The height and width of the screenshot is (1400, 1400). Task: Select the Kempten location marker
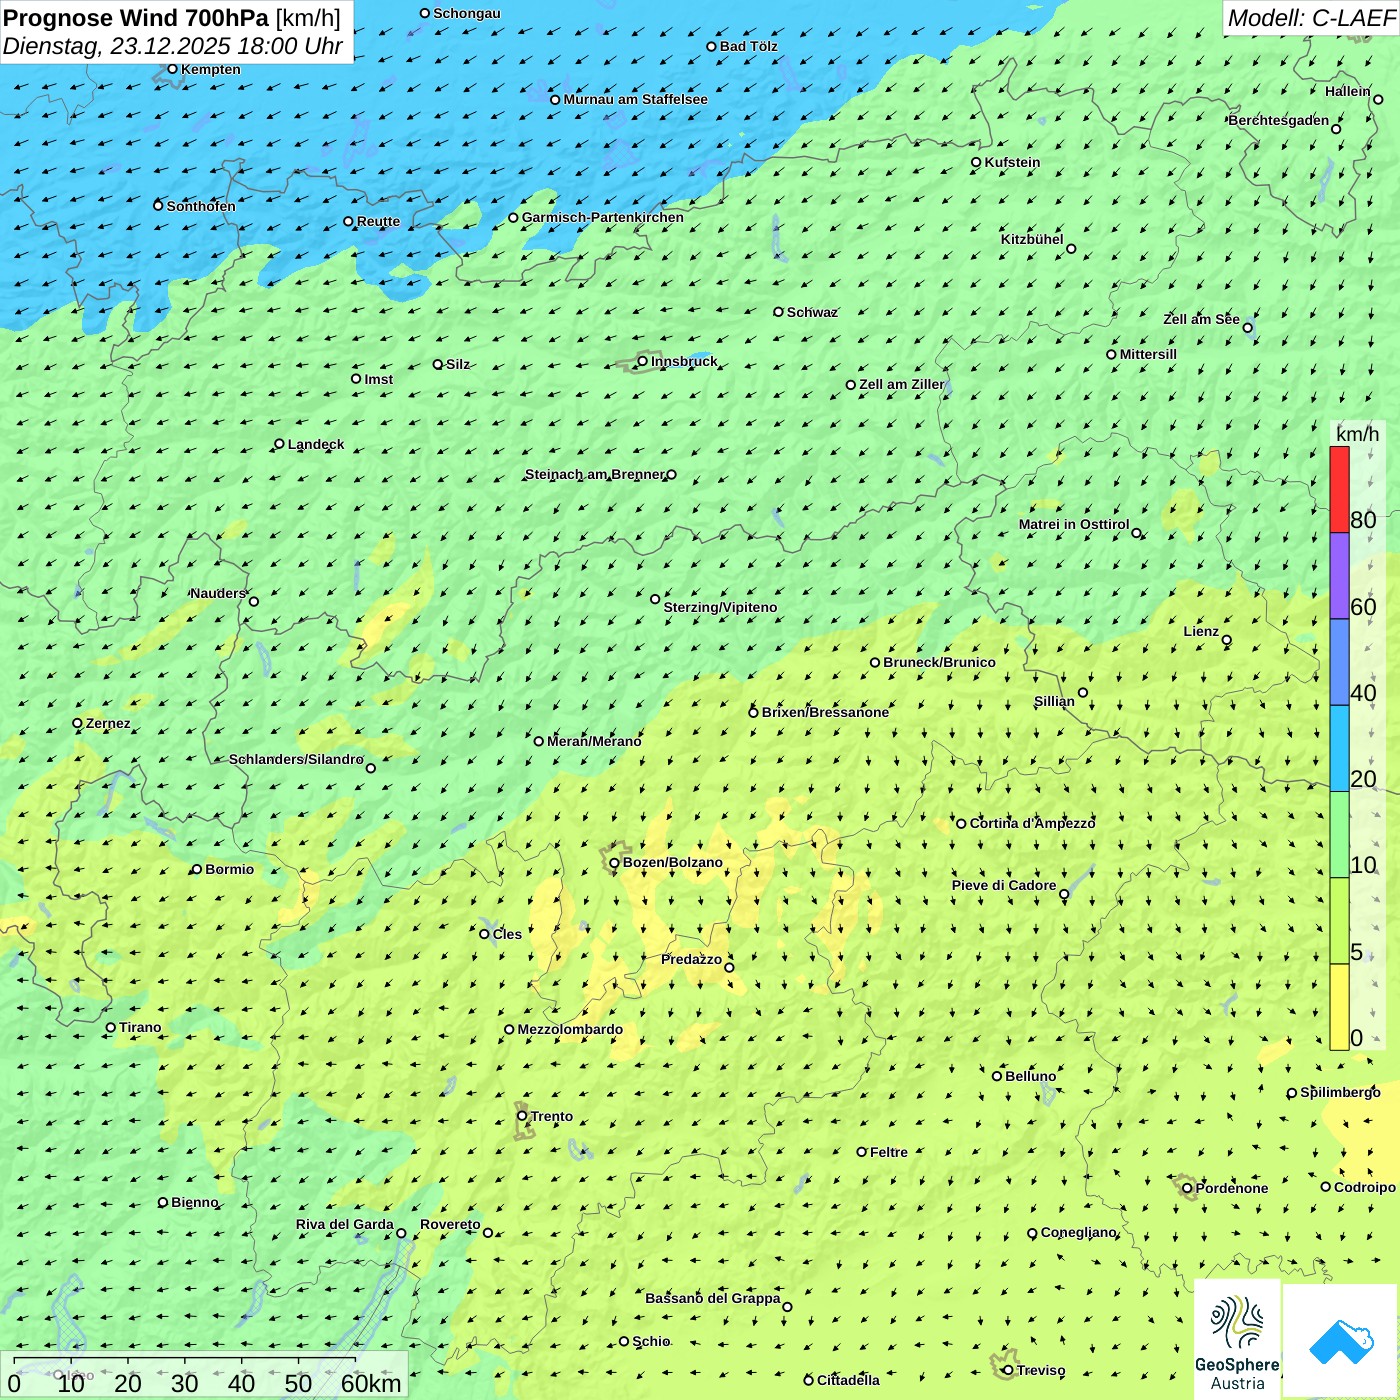172,69
